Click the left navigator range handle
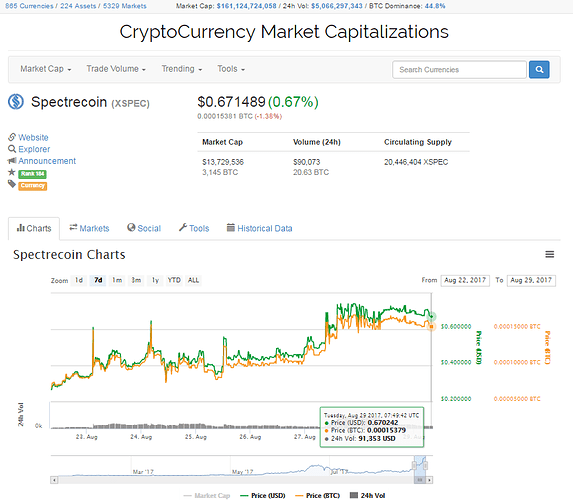The height and width of the screenshot is (500, 573). coord(414,465)
